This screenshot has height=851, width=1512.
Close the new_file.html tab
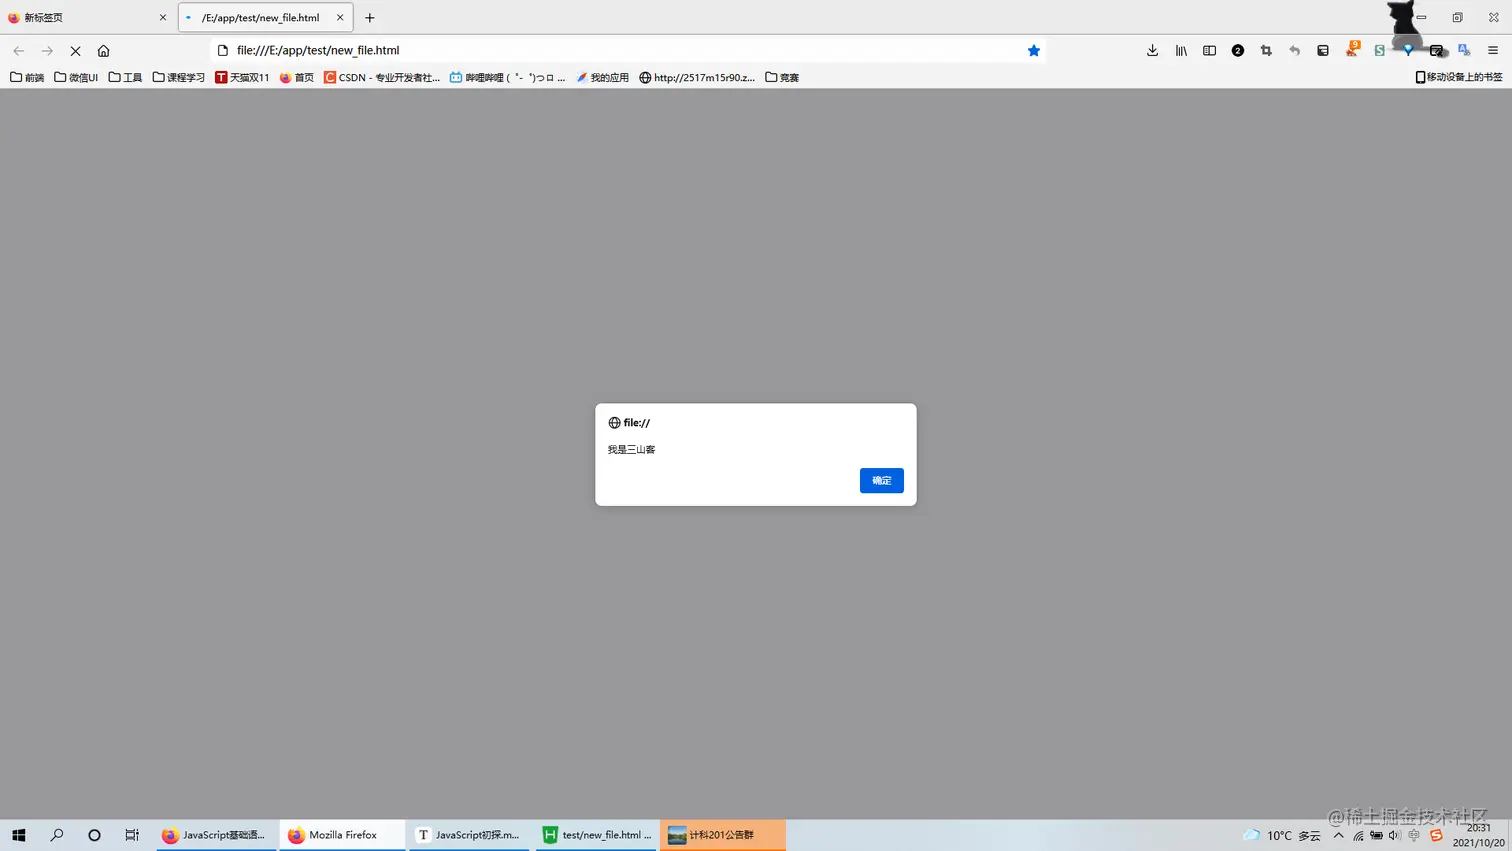click(340, 18)
